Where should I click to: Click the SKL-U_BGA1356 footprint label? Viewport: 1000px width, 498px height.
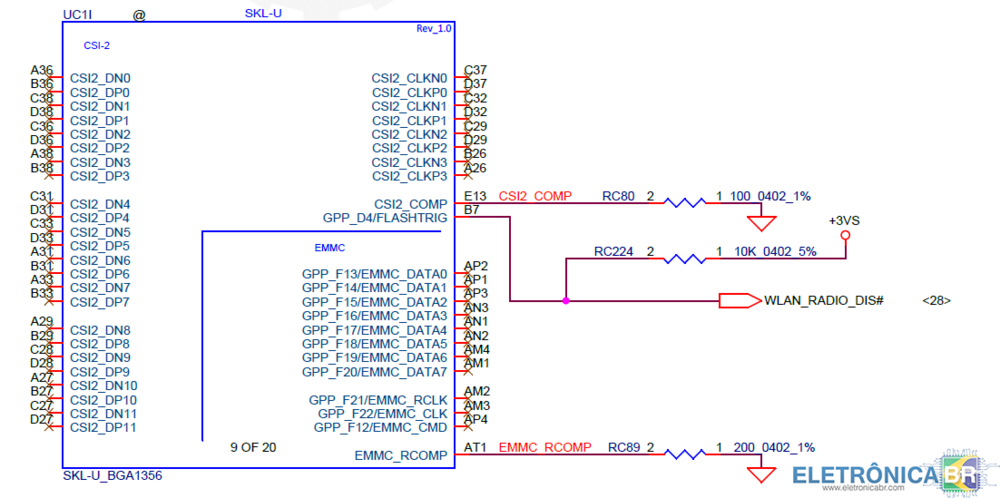[x=111, y=476]
